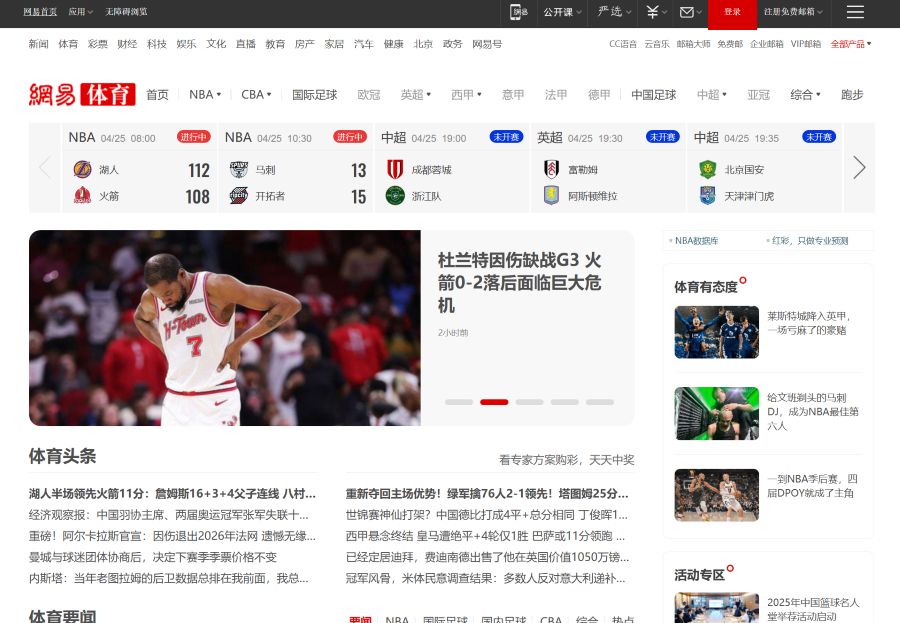This screenshot has height=623, width=900.
Task: Click the mobile app icon in top bar
Action: (x=517, y=12)
